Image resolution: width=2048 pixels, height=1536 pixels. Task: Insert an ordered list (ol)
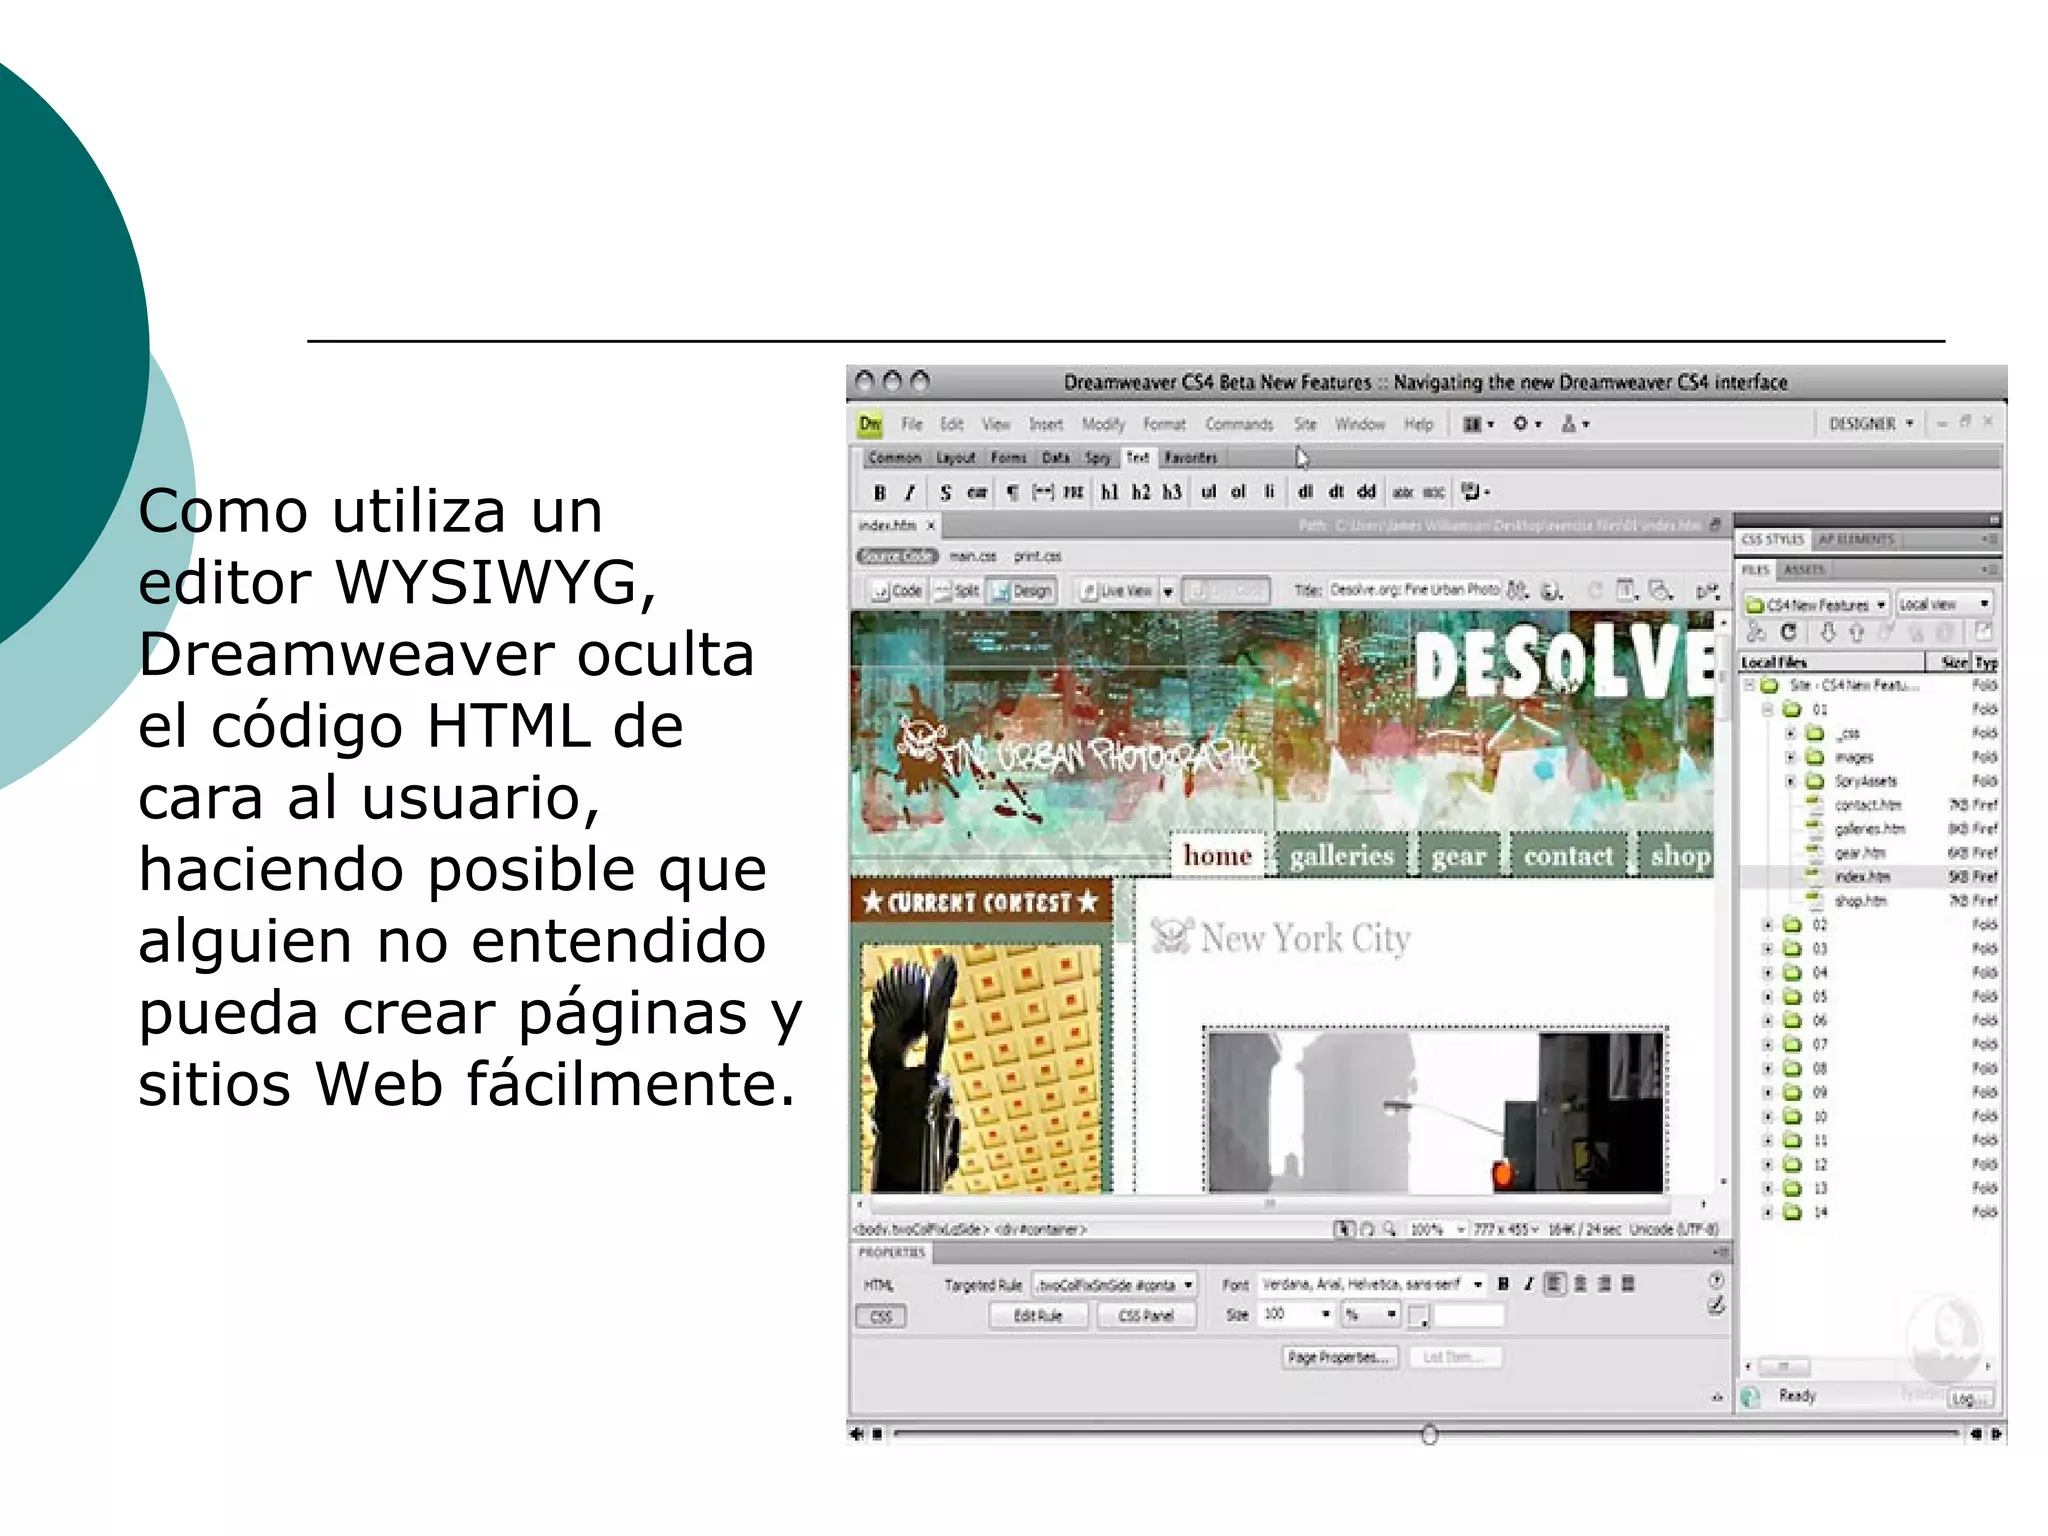(x=1238, y=492)
